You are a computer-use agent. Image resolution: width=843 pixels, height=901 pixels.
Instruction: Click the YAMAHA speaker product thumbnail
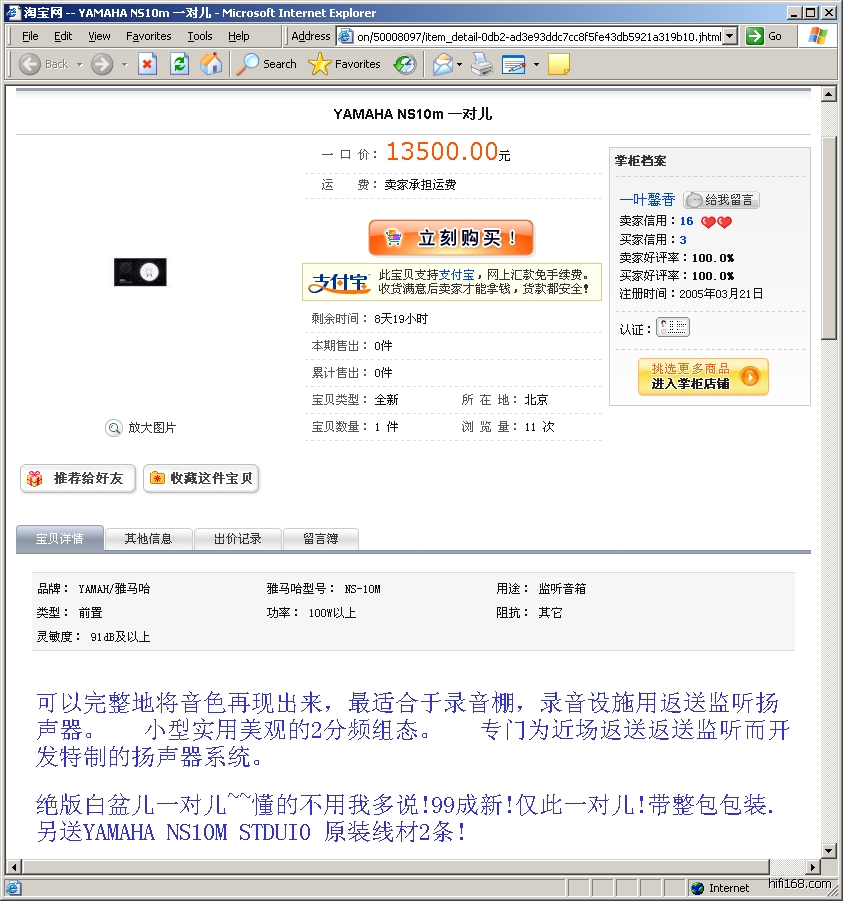(140, 272)
